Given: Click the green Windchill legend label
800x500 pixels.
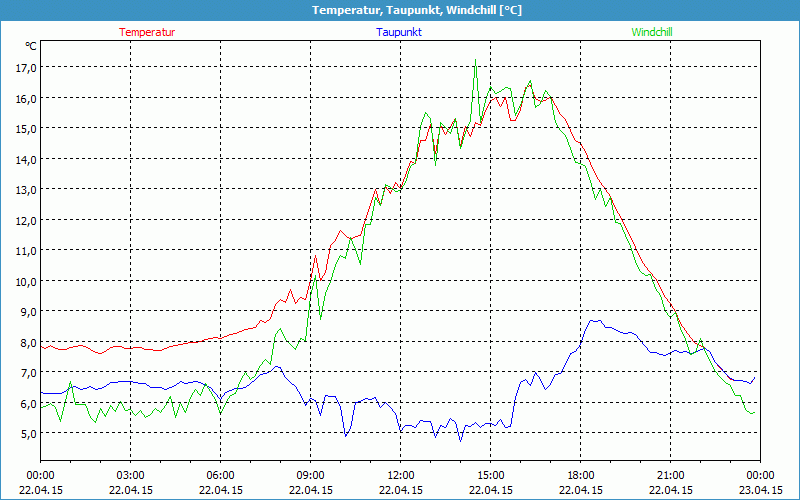Looking at the screenshot, I should click(652, 32).
